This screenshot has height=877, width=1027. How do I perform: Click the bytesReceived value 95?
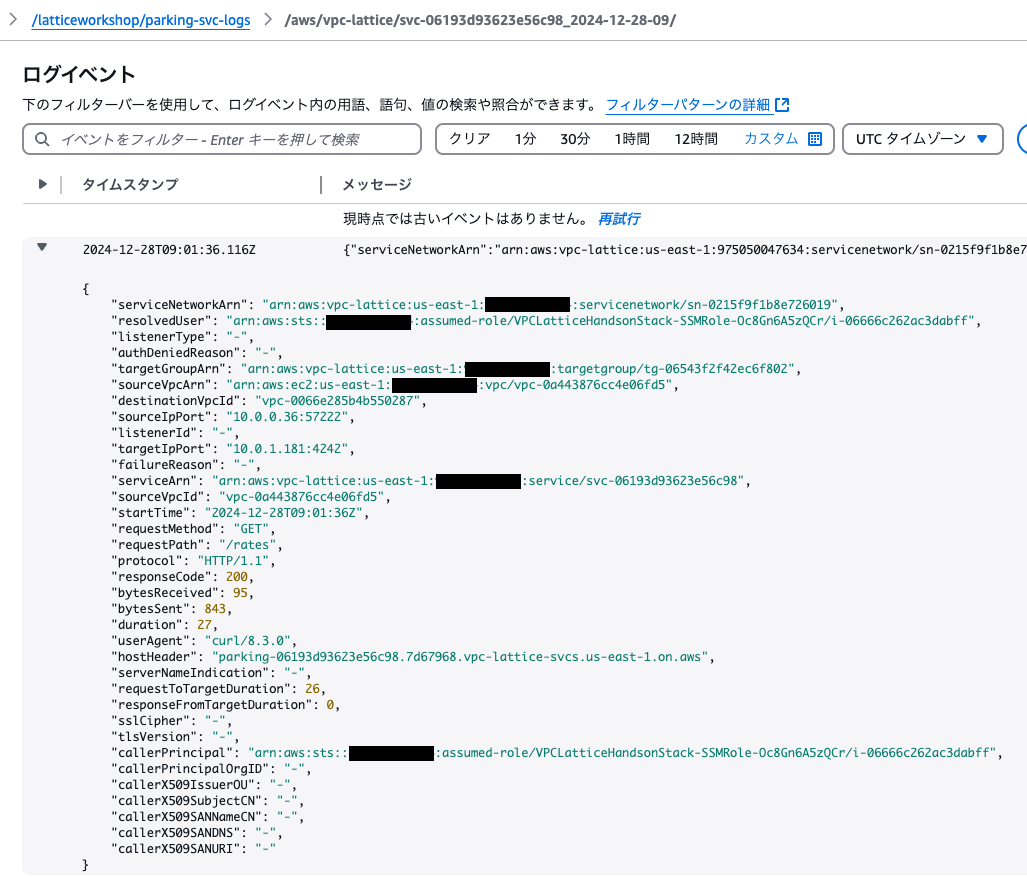tap(240, 593)
